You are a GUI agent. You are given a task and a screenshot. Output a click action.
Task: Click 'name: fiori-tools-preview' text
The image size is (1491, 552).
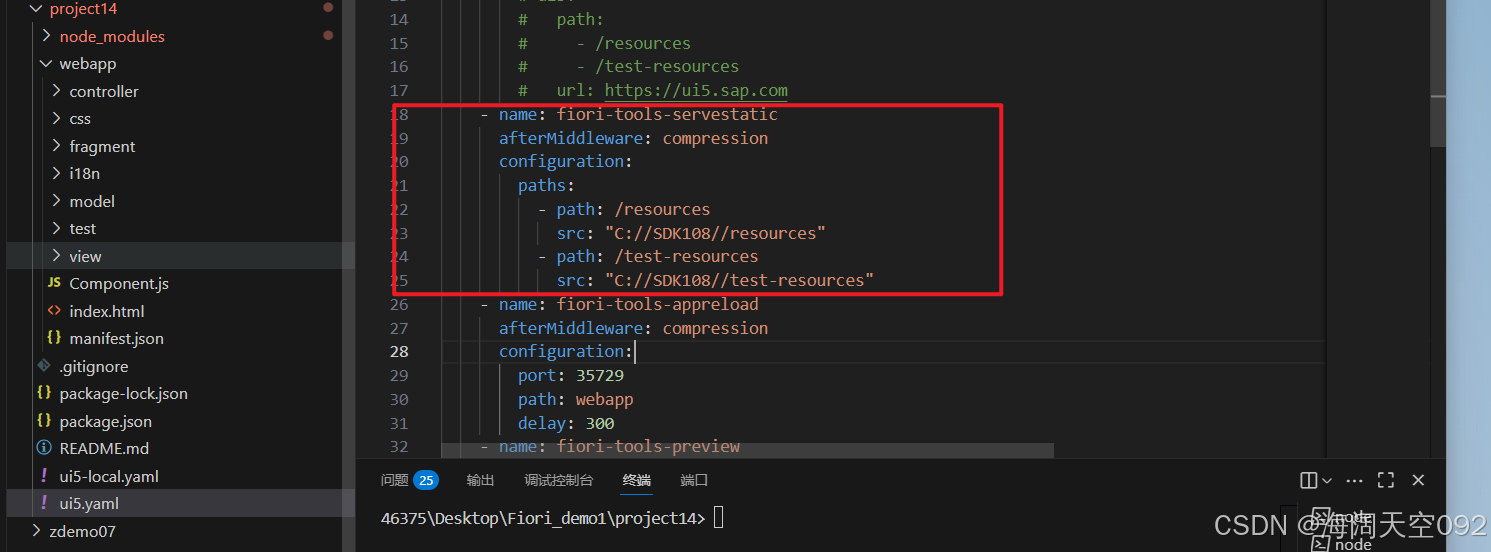[619, 446]
